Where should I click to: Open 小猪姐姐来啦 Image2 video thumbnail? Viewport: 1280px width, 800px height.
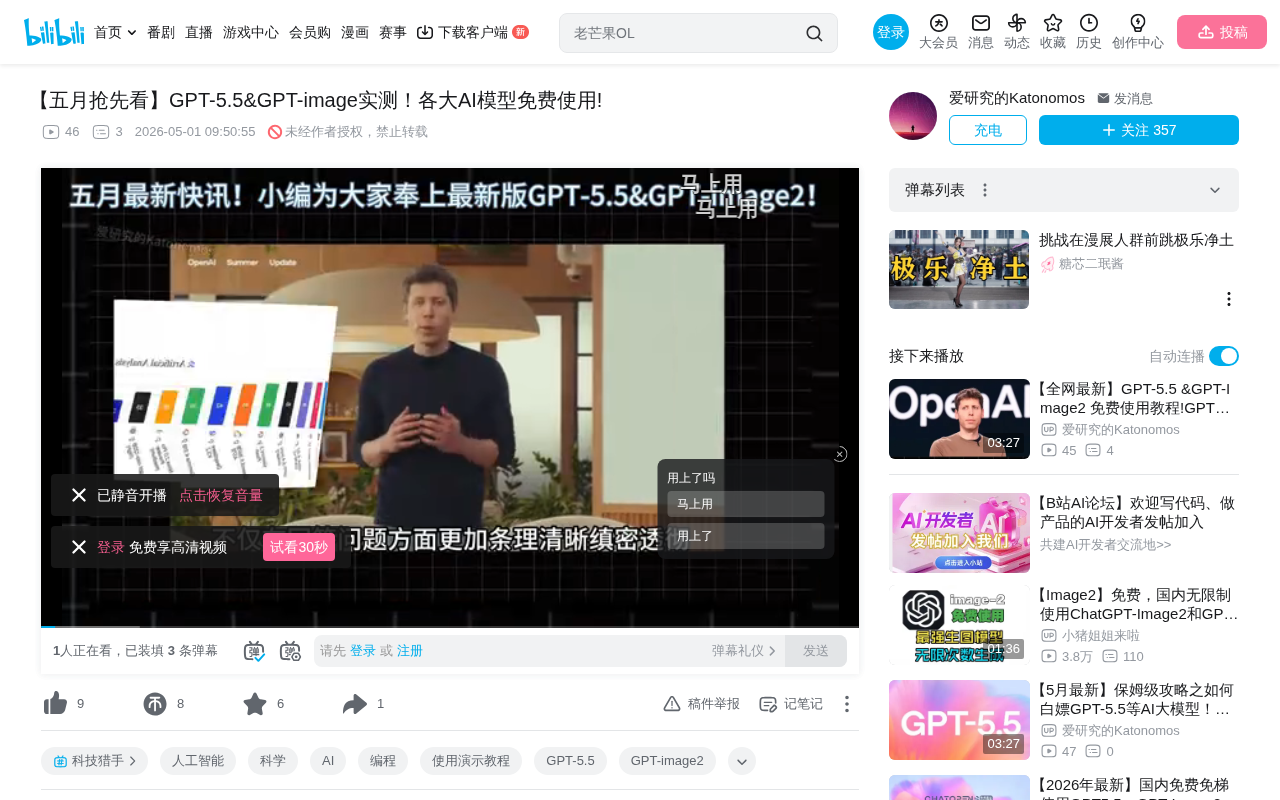pos(959,625)
